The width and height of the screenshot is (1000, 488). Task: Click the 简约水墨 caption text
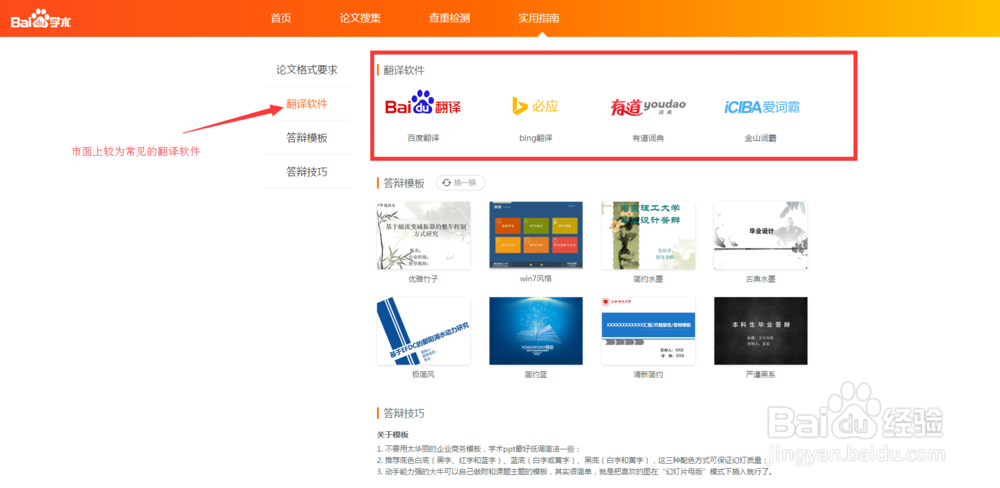(x=648, y=279)
